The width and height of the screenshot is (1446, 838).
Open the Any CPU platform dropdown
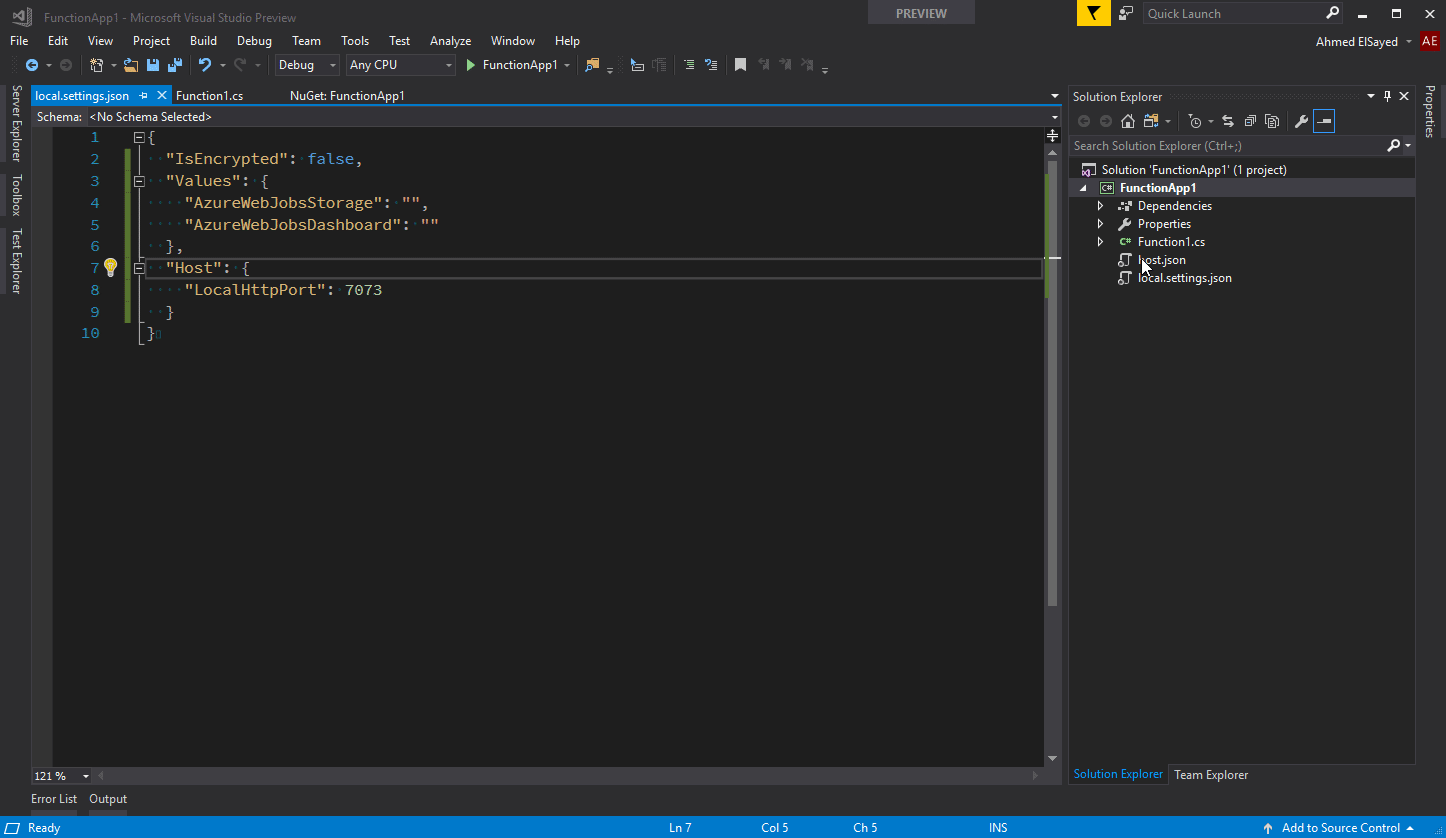tap(401, 65)
